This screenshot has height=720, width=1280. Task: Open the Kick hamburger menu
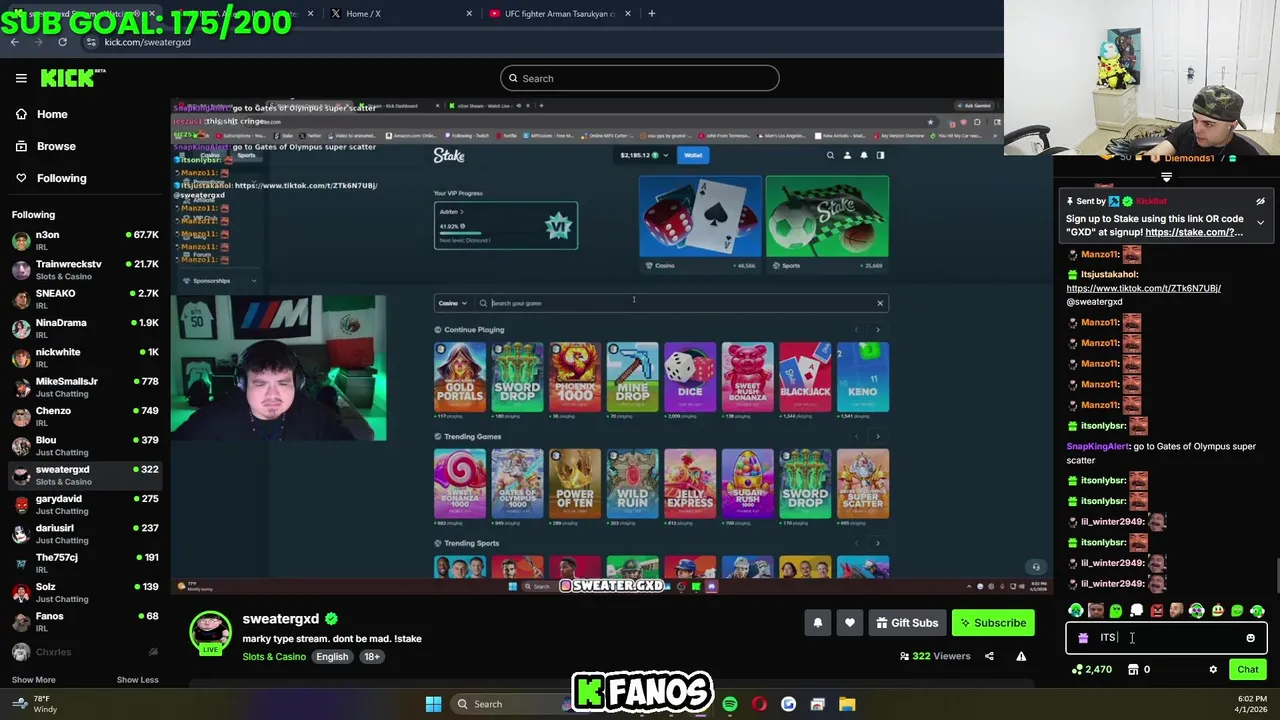point(21,78)
